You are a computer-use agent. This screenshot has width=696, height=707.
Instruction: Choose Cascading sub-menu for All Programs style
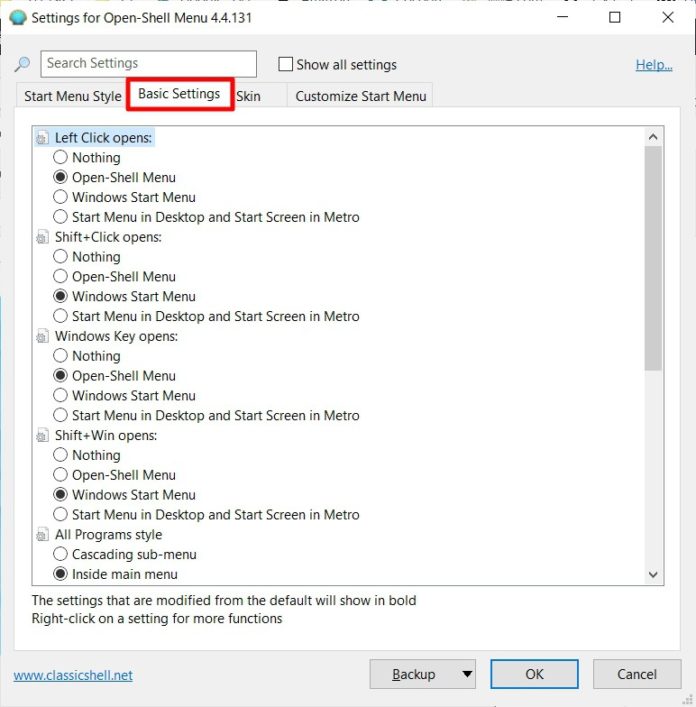[60, 554]
